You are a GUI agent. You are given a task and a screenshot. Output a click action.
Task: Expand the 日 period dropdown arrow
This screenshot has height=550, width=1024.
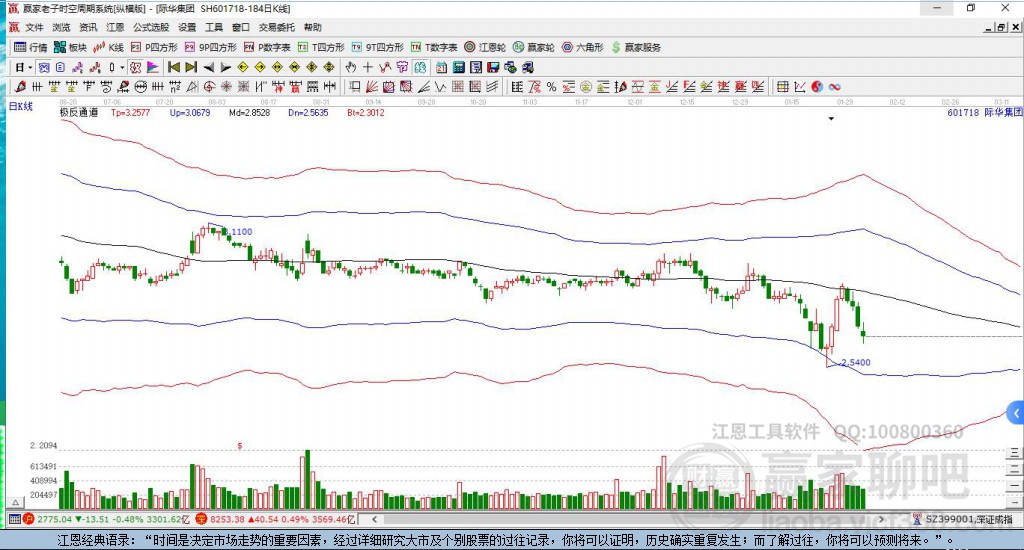[x=30, y=67]
